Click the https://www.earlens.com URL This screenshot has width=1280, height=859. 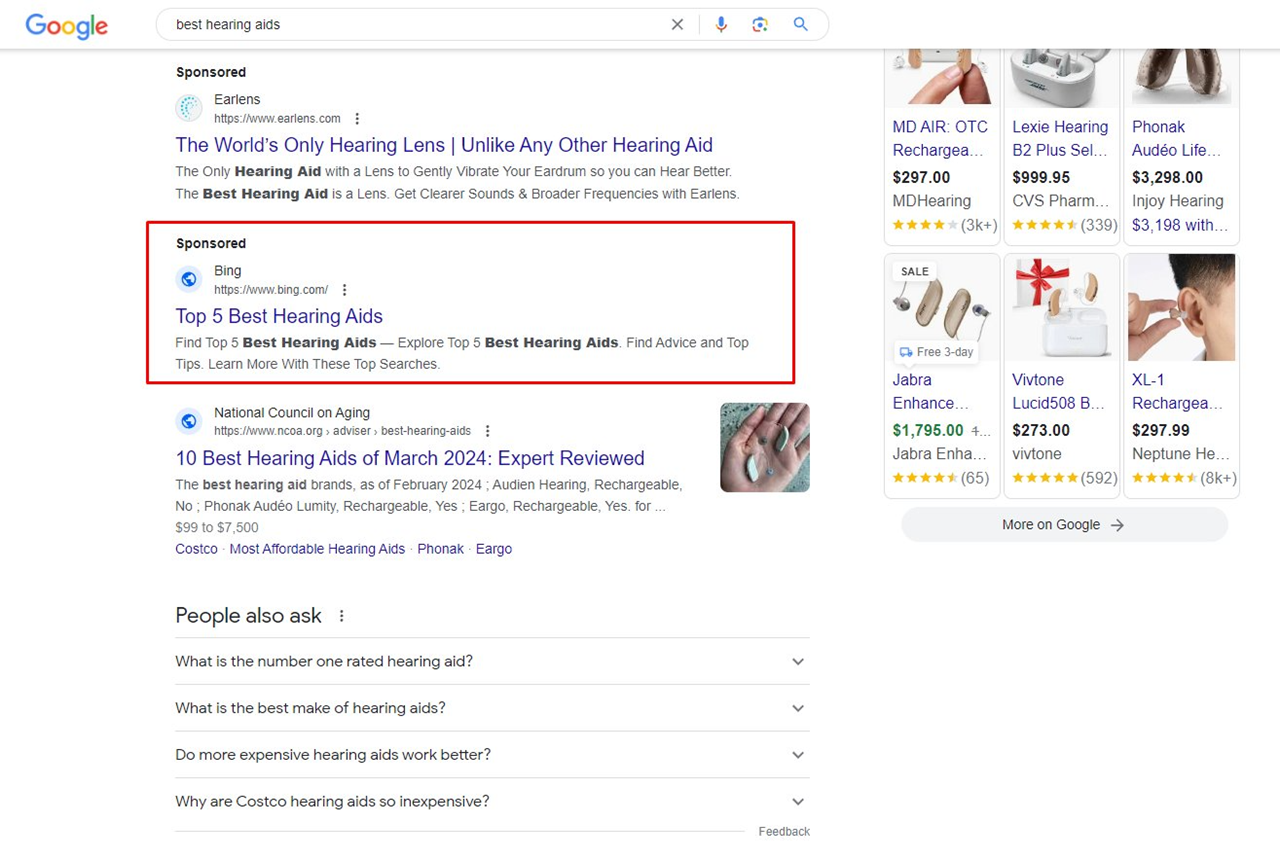pyautogui.click(x=277, y=119)
